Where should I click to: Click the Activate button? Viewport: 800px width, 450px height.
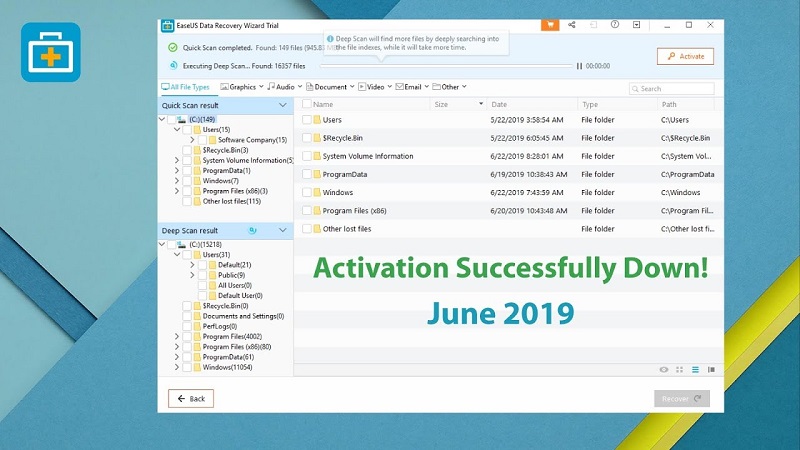click(685, 56)
